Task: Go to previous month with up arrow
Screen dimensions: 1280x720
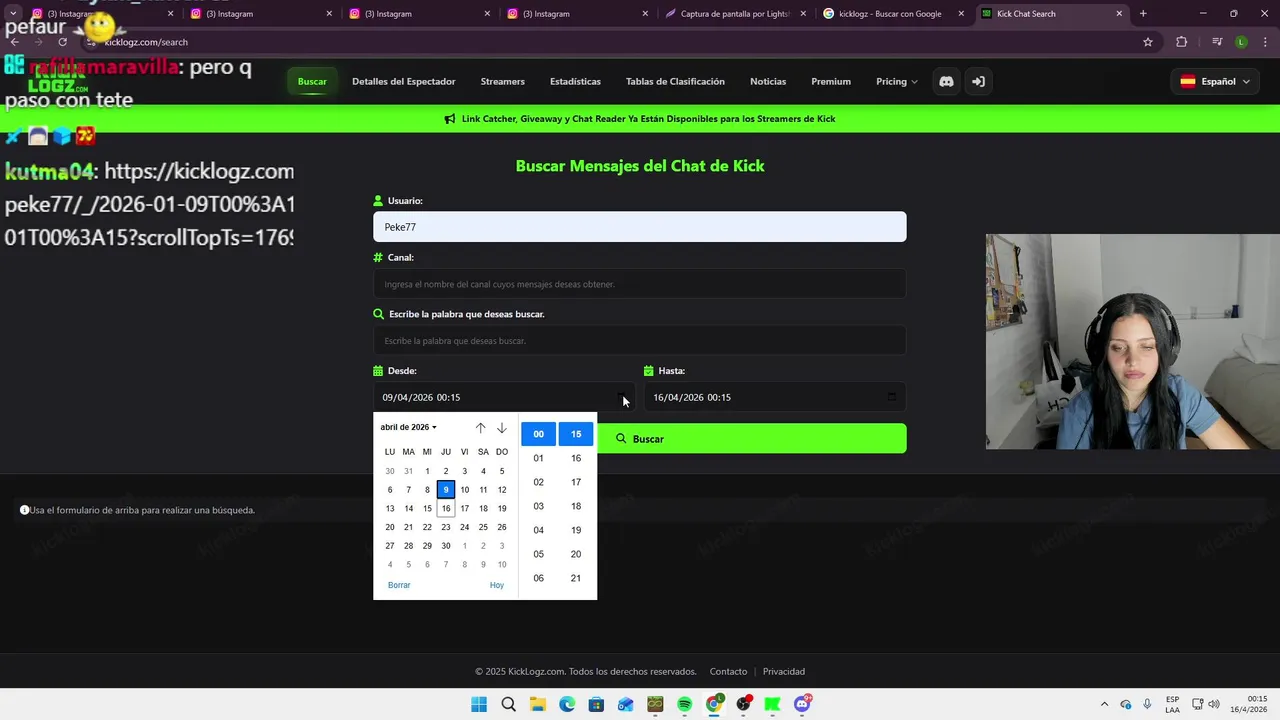Action: (x=480, y=428)
